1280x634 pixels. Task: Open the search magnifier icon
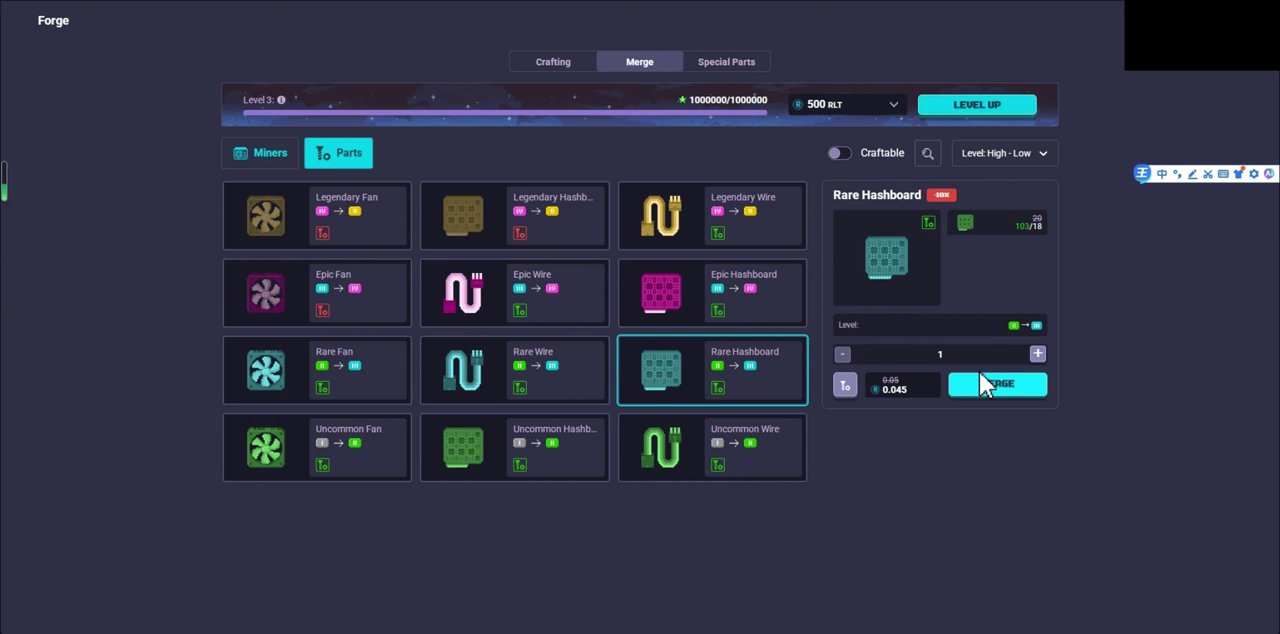(x=928, y=153)
